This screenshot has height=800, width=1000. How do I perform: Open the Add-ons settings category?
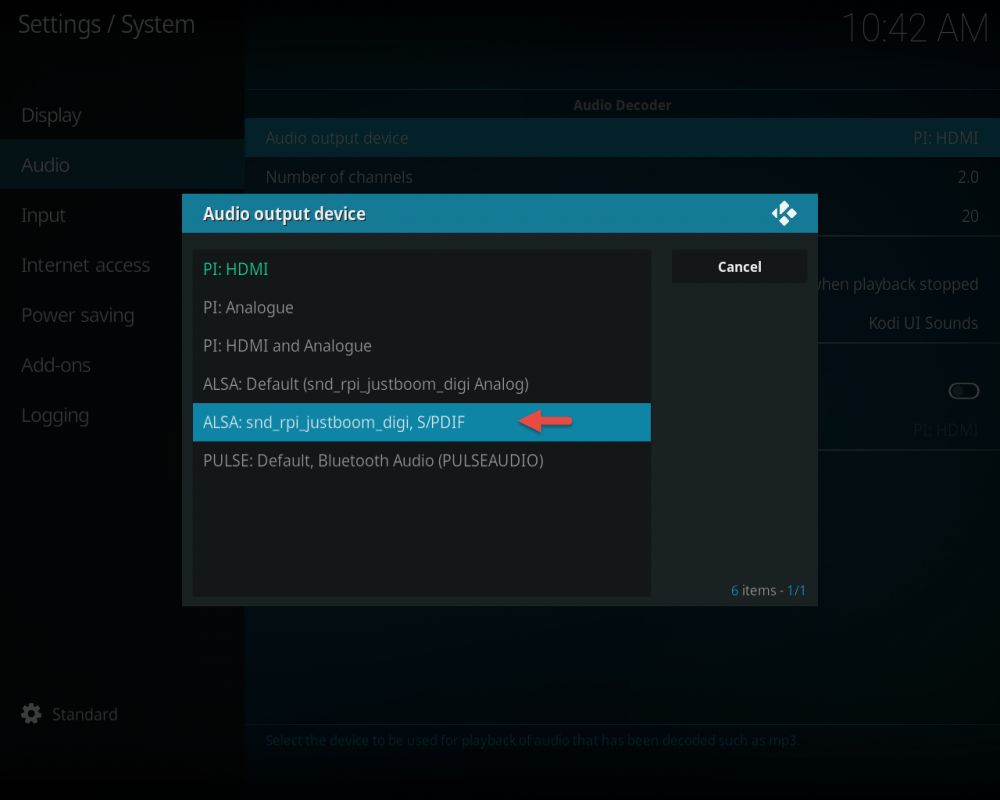[56, 365]
